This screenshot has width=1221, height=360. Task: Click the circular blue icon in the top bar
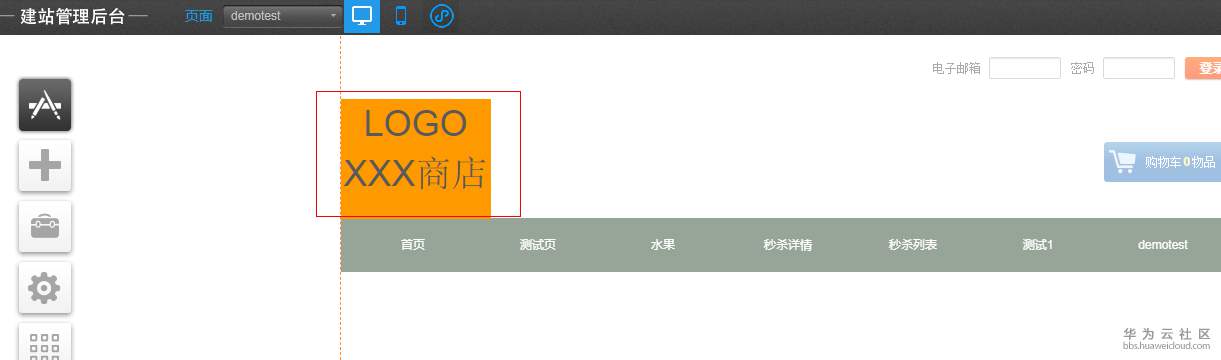441,16
